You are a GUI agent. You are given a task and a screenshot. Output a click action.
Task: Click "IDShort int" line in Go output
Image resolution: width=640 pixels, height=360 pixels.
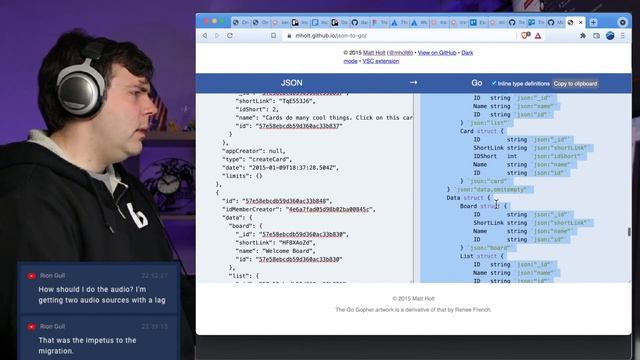click(527, 156)
